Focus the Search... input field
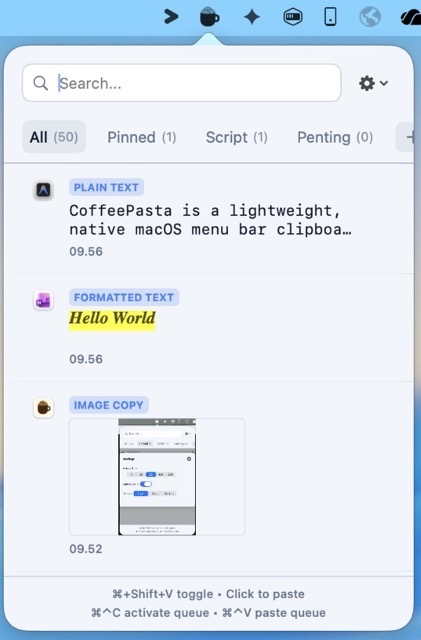Viewport: 421px width, 640px height. point(181,83)
